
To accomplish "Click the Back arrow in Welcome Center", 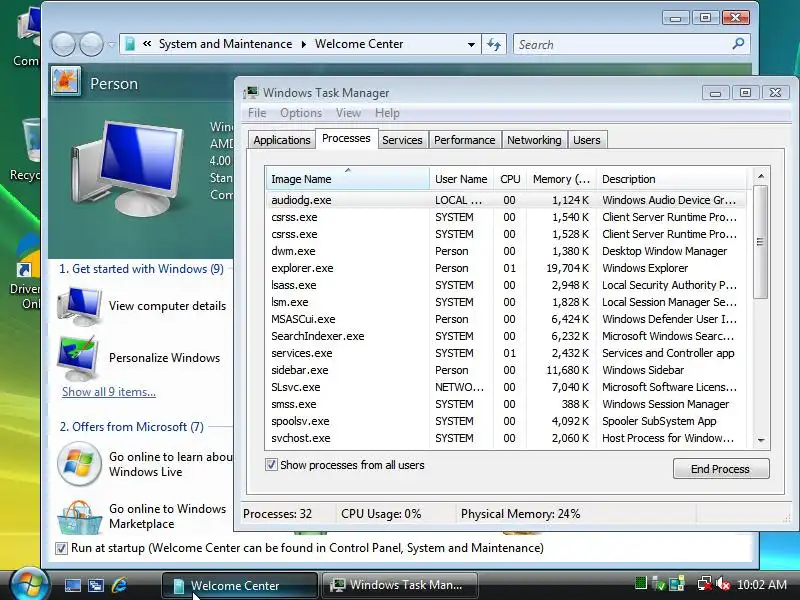I will click(63, 44).
